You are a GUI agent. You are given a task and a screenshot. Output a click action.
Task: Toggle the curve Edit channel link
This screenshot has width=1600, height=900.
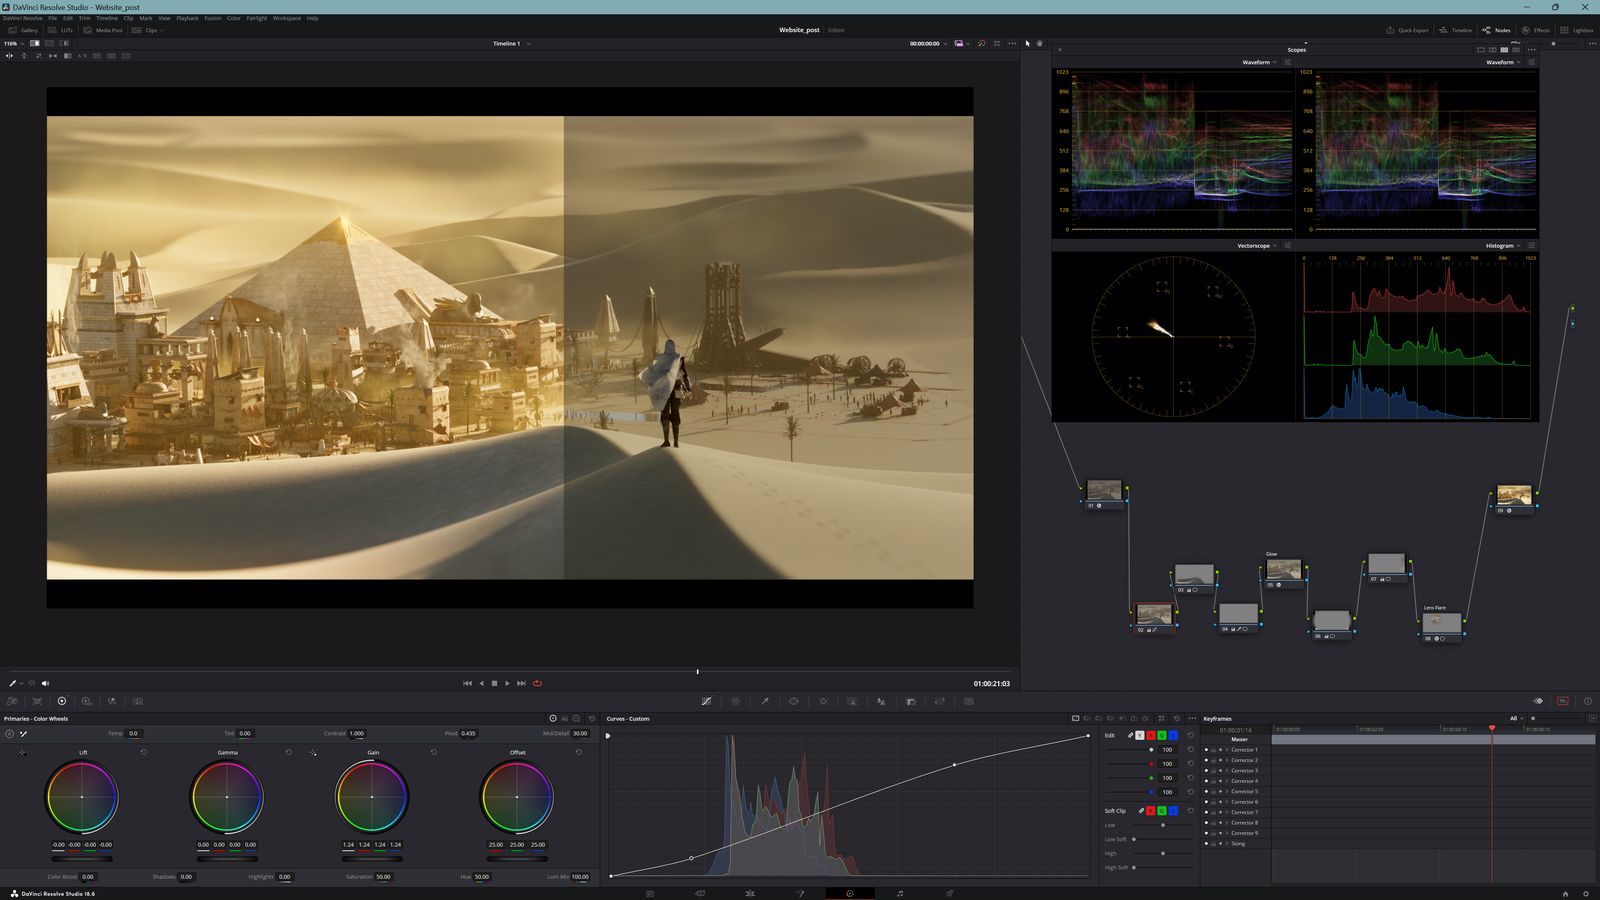pos(1130,735)
